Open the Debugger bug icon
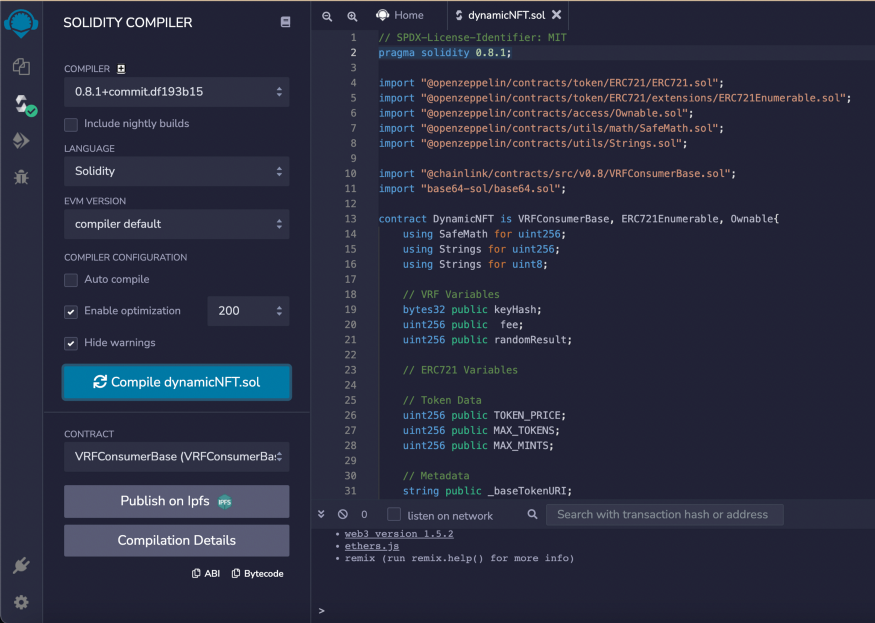Image resolution: width=875 pixels, height=623 pixels. point(21,178)
